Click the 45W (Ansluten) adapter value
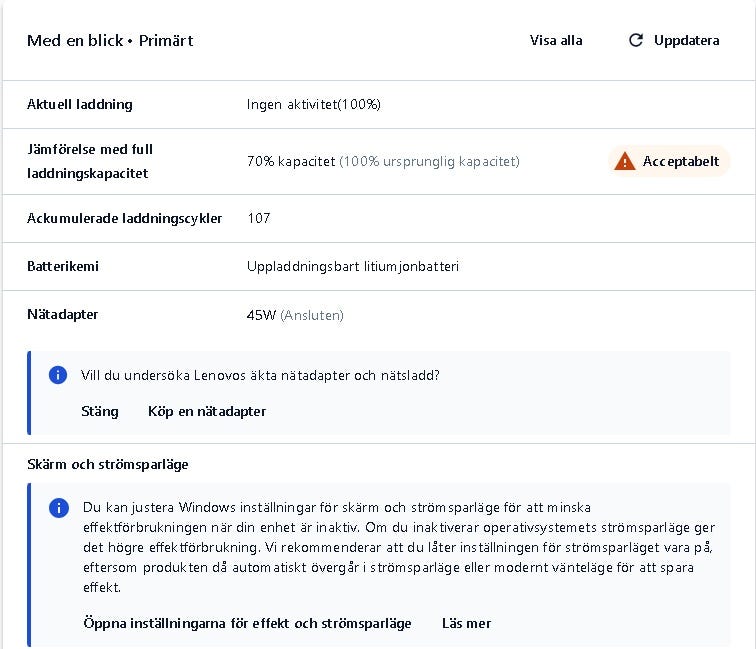 [x=295, y=315]
